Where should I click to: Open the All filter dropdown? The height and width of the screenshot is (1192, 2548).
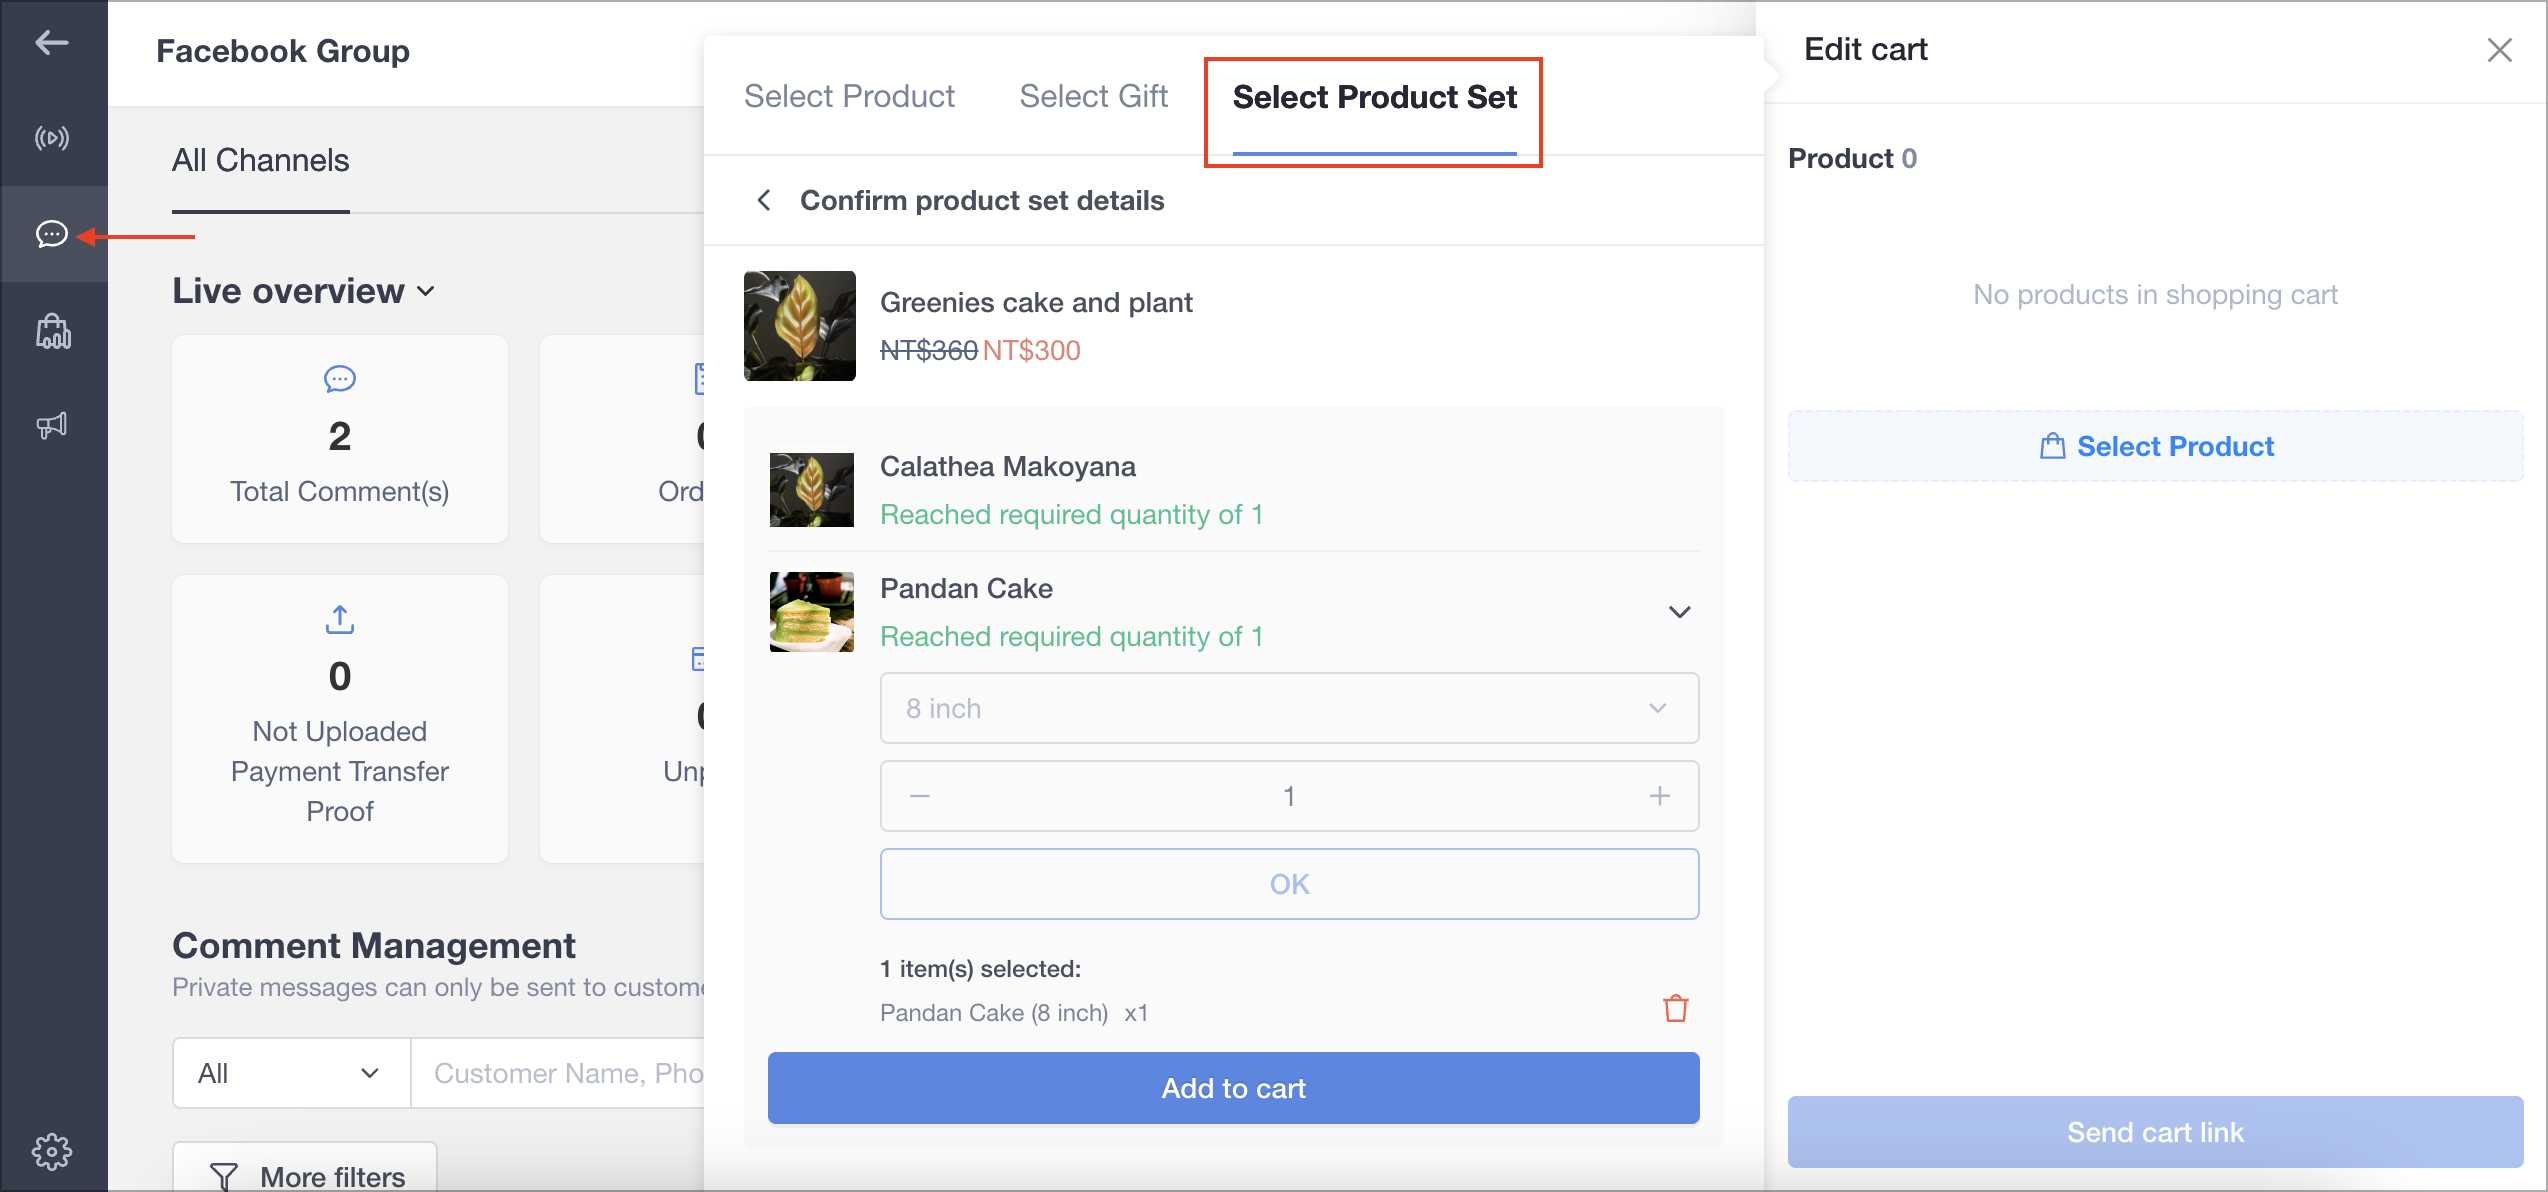pyautogui.click(x=290, y=1073)
